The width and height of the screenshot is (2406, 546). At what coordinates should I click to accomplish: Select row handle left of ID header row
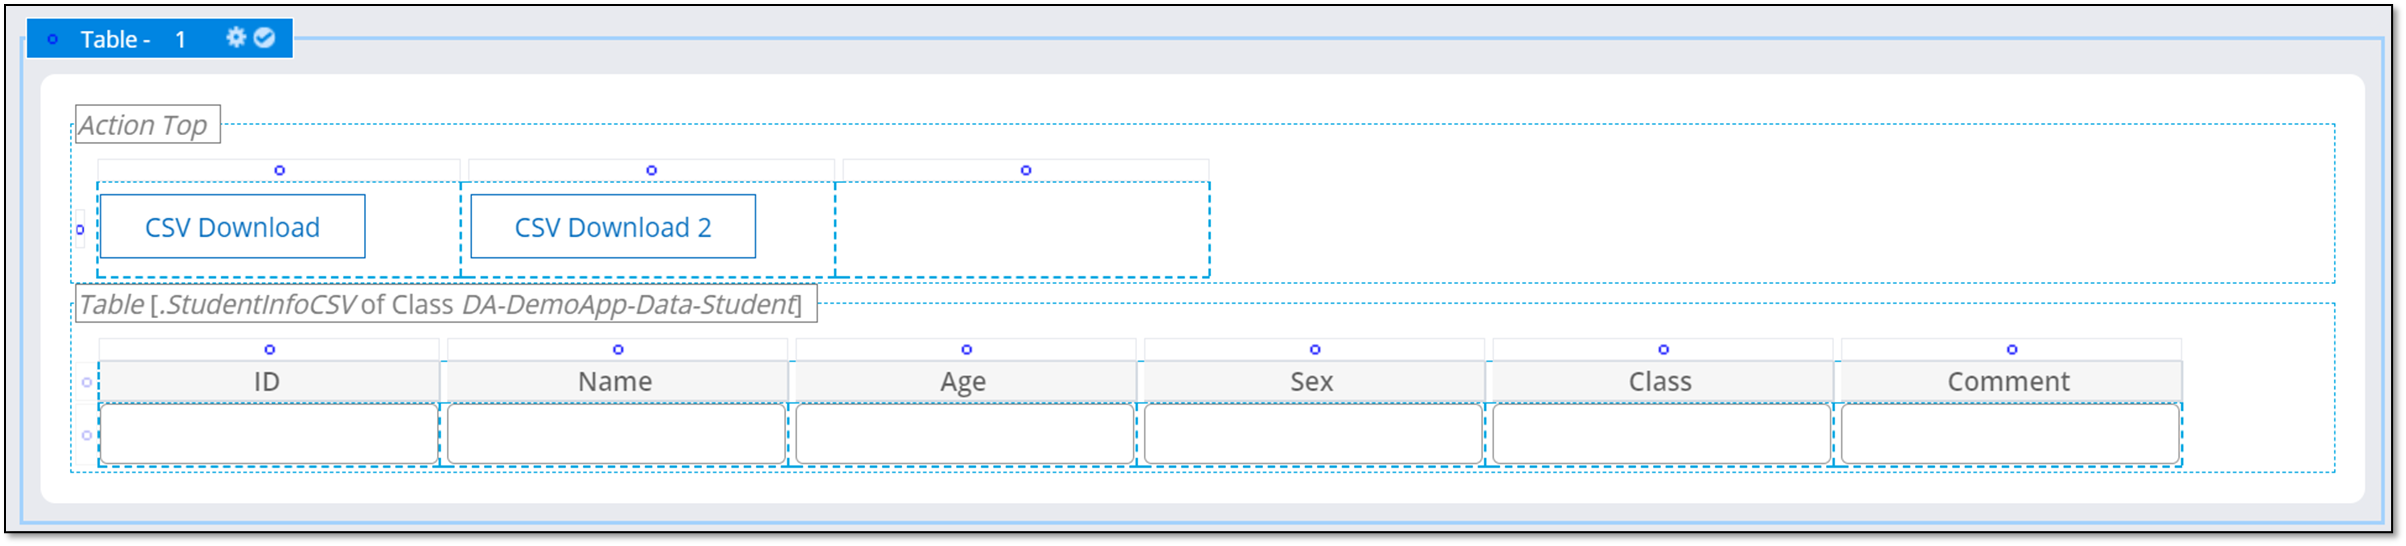(x=87, y=382)
